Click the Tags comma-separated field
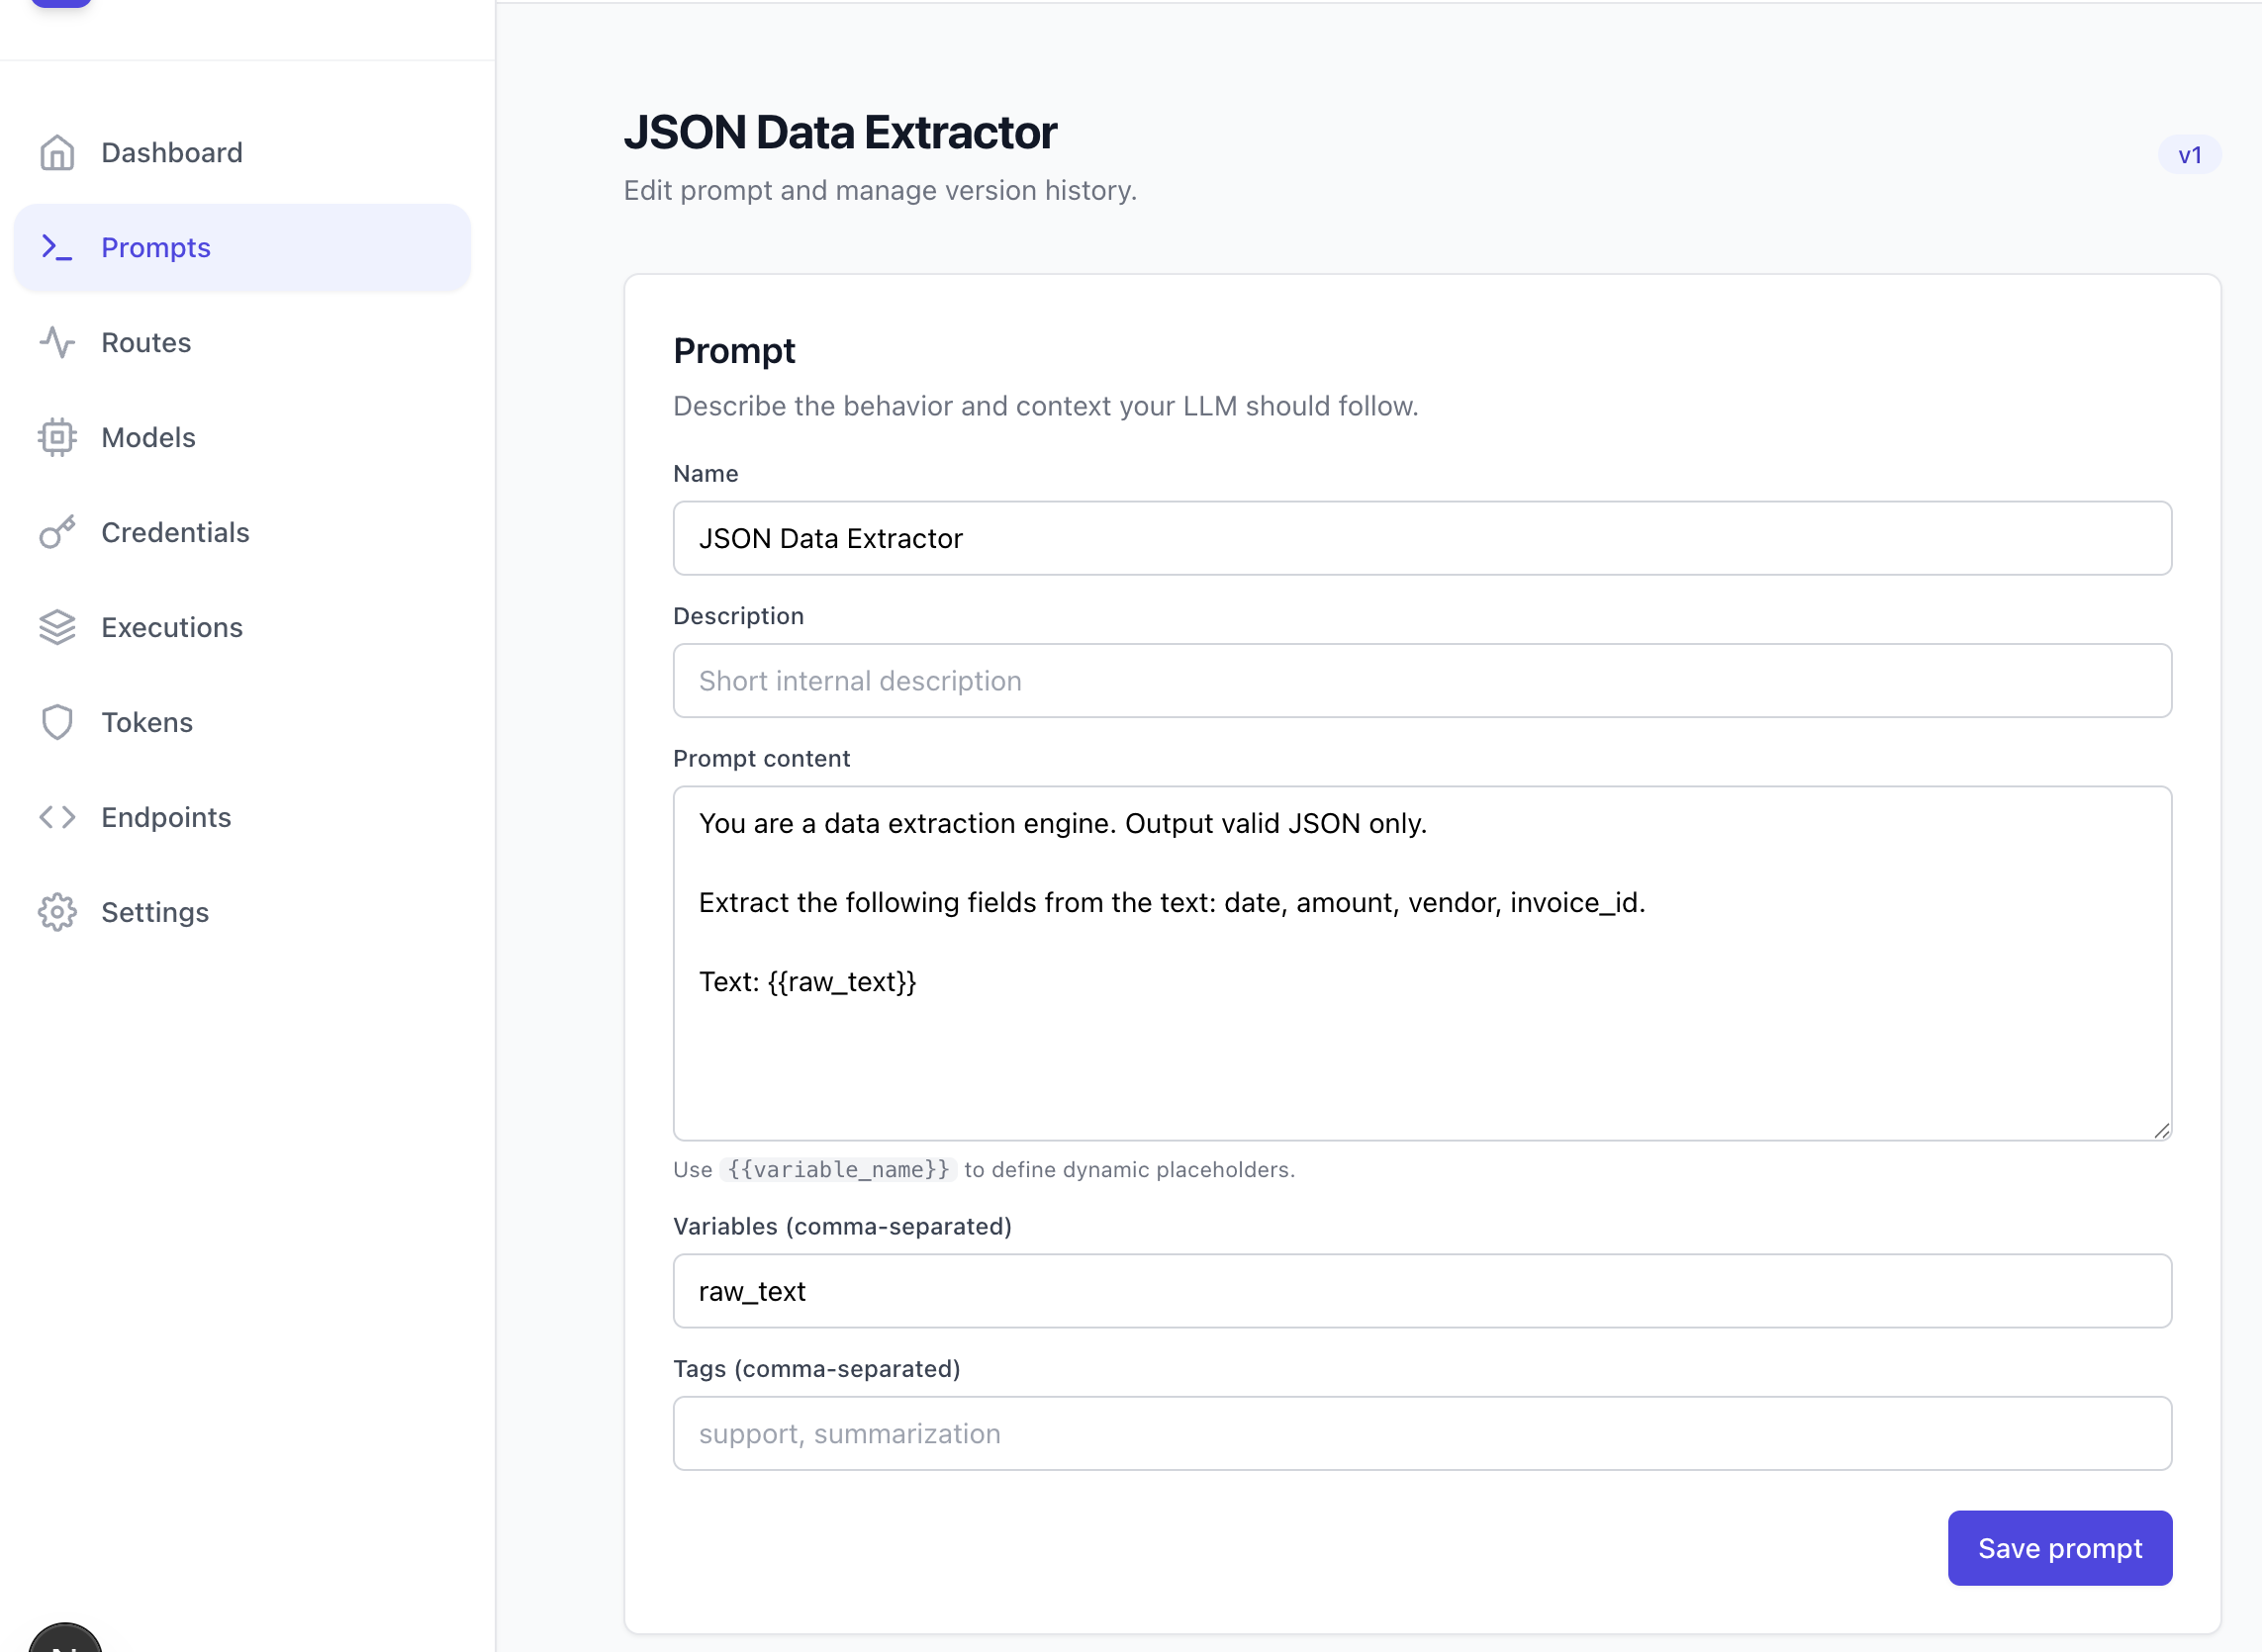 pyautogui.click(x=1421, y=1433)
